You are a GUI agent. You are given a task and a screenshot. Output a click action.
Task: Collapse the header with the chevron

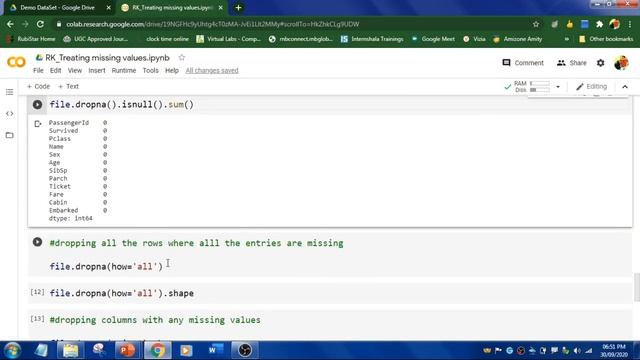[625, 87]
